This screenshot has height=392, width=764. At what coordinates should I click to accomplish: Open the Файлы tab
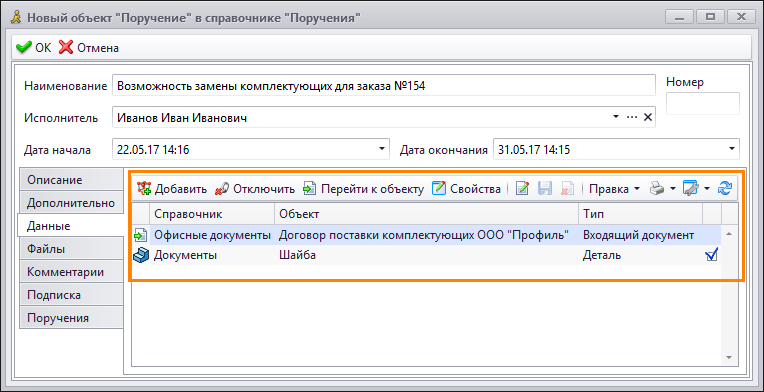71,249
